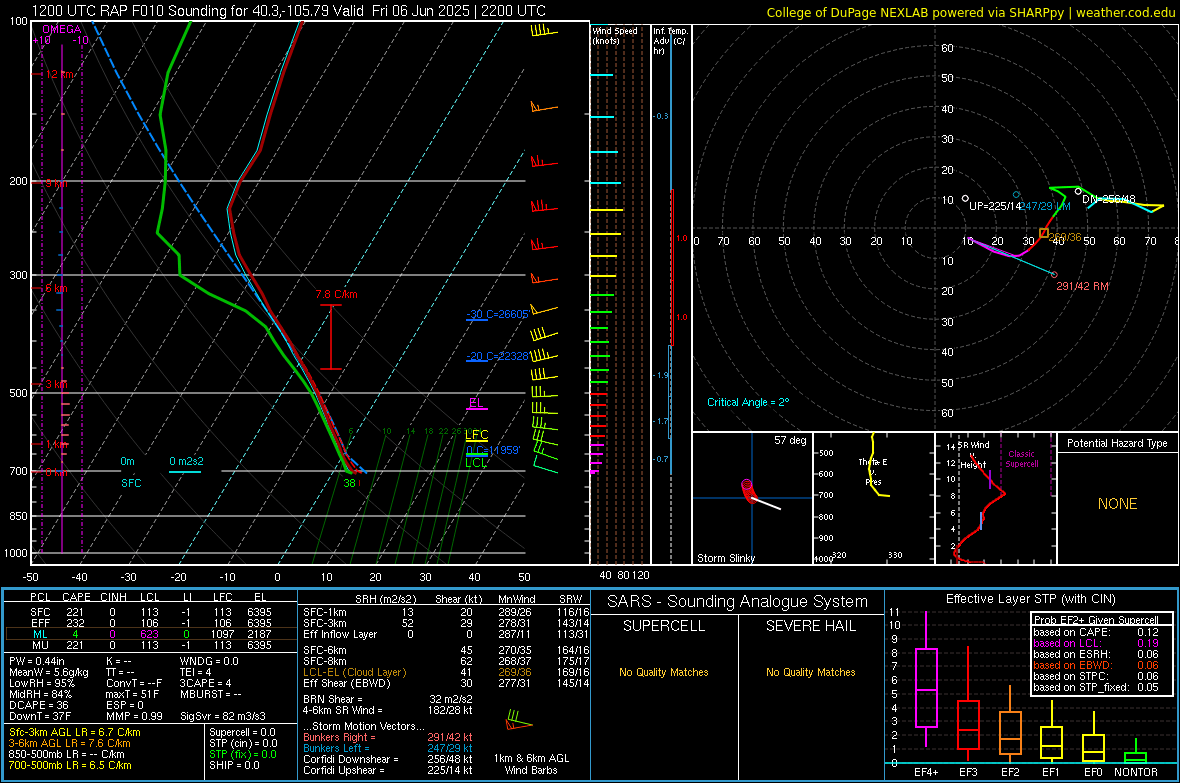The image size is (1180, 783).
Task: Click the sounding title with valid time
Action: pos(289,11)
